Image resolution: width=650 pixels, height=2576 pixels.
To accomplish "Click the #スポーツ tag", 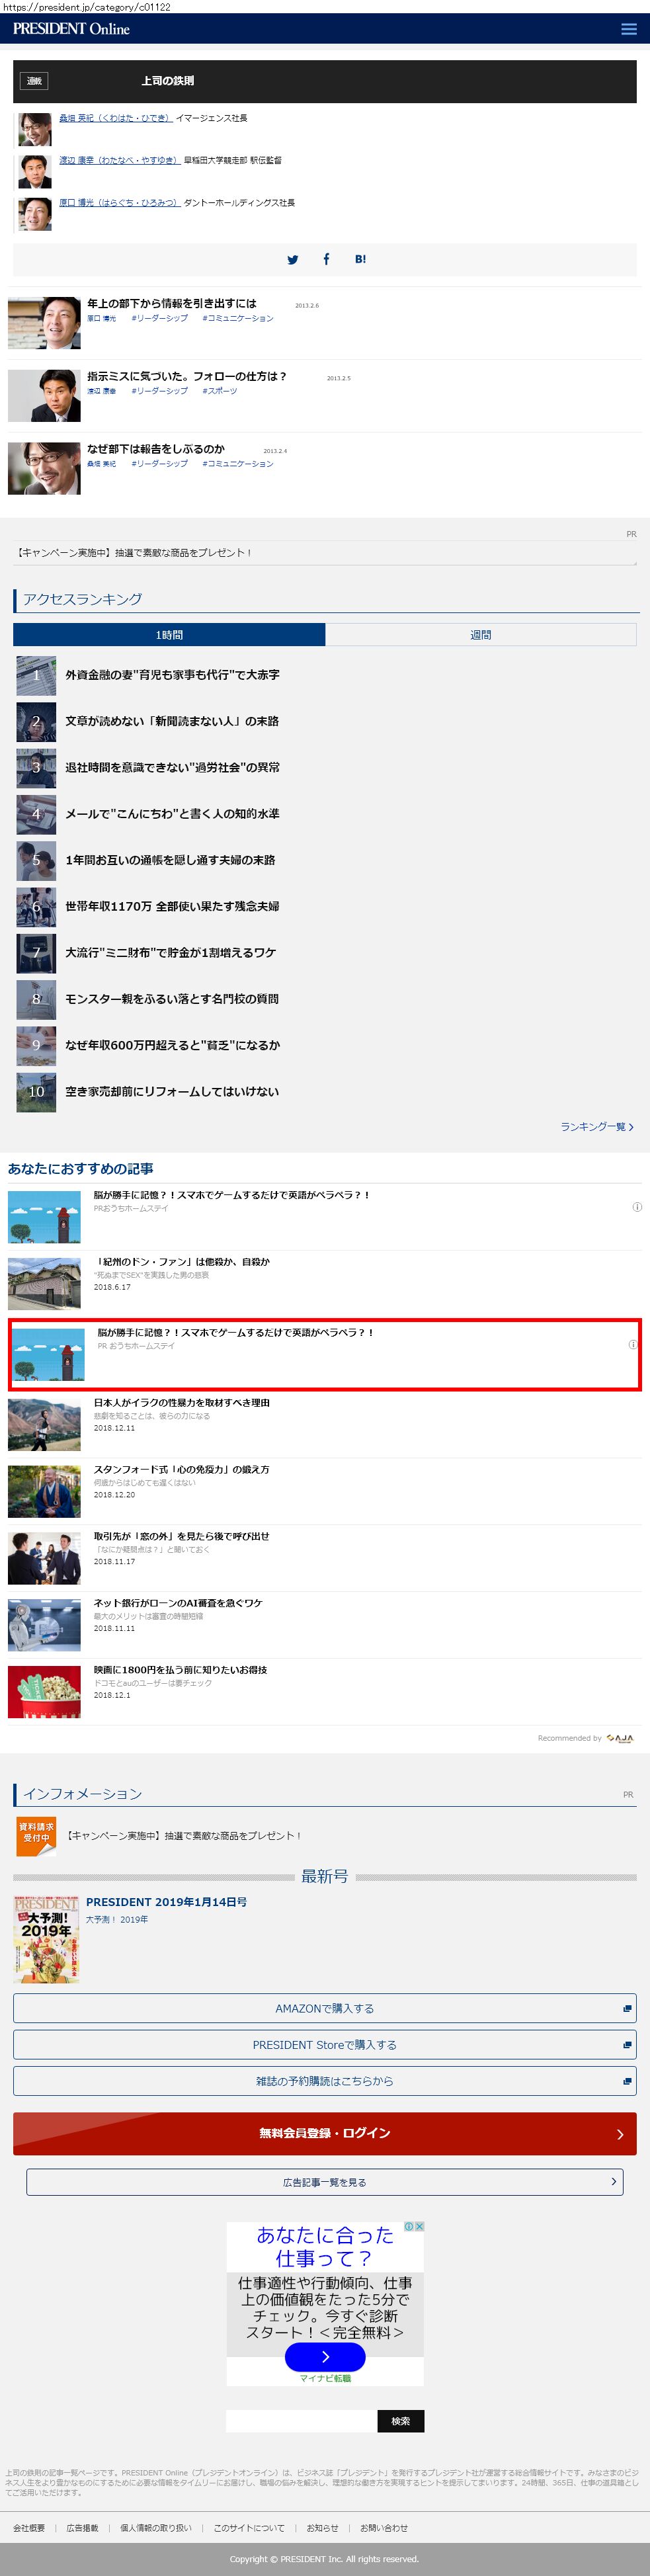I will click(x=219, y=391).
